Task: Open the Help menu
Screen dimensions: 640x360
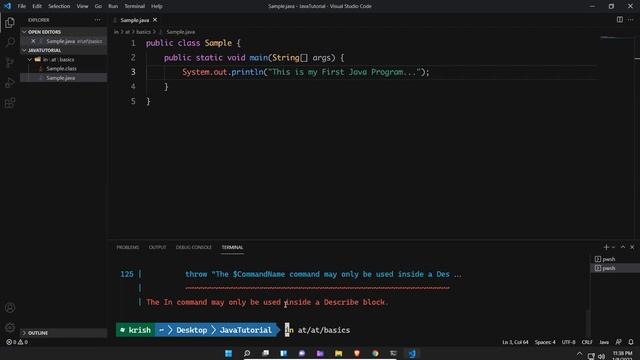Action: [157, 6]
